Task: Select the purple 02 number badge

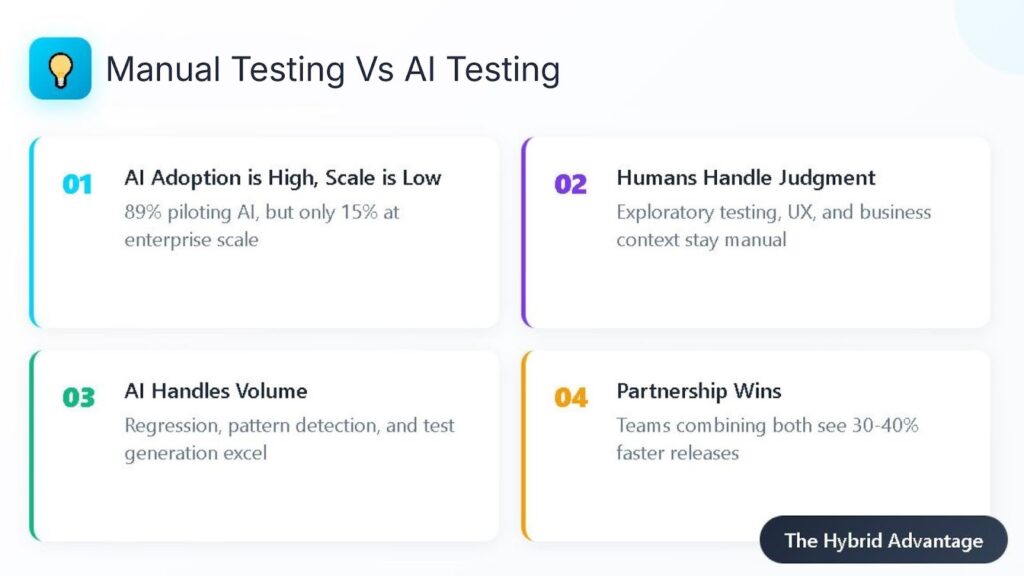Action: point(570,184)
